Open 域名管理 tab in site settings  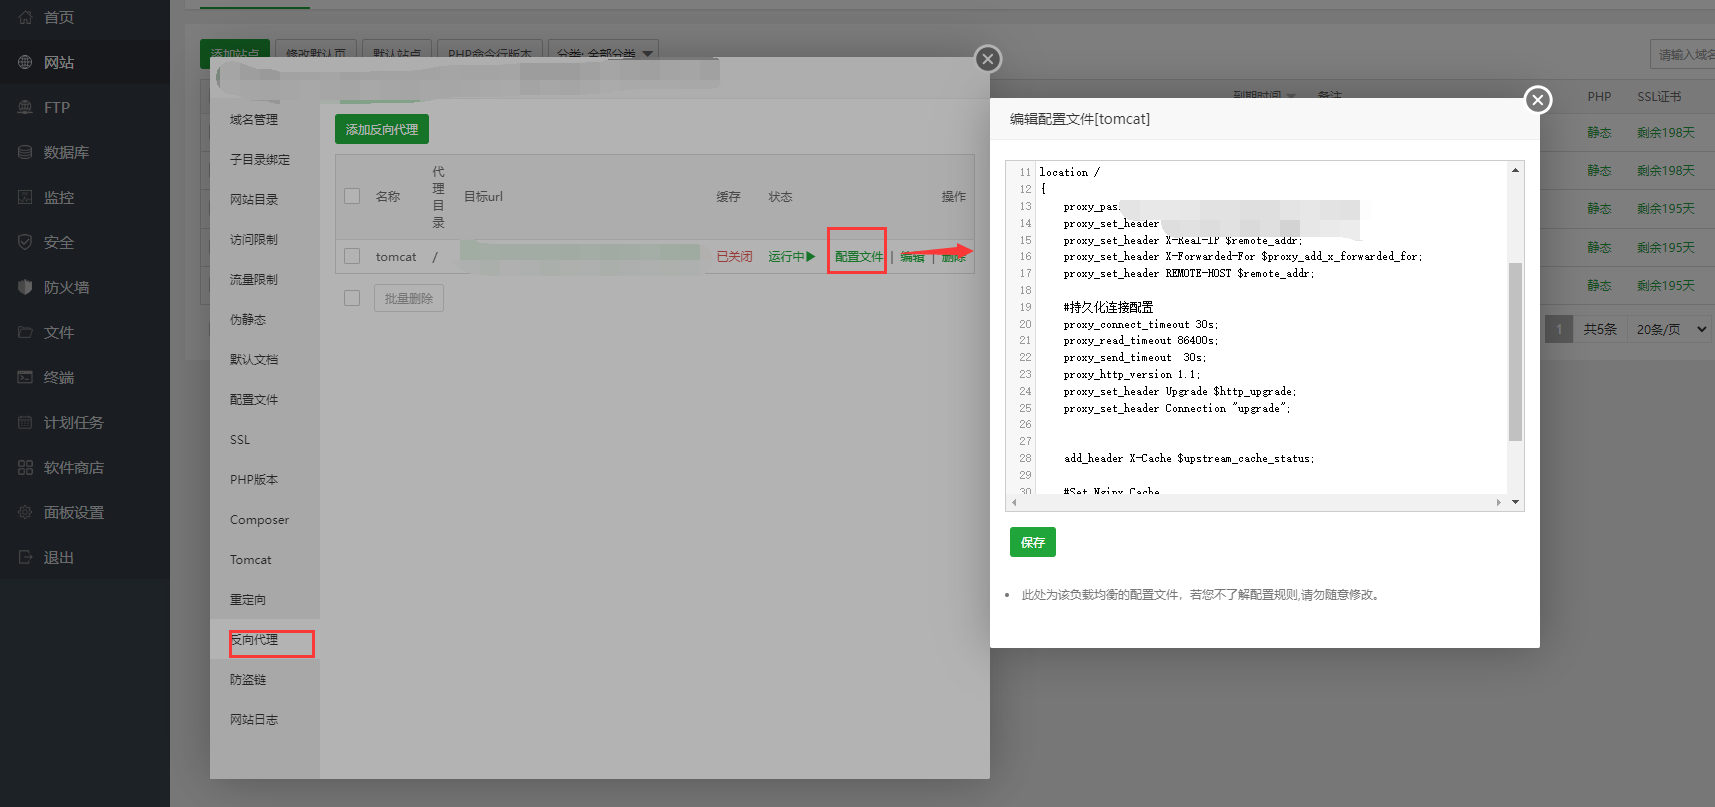coord(254,119)
